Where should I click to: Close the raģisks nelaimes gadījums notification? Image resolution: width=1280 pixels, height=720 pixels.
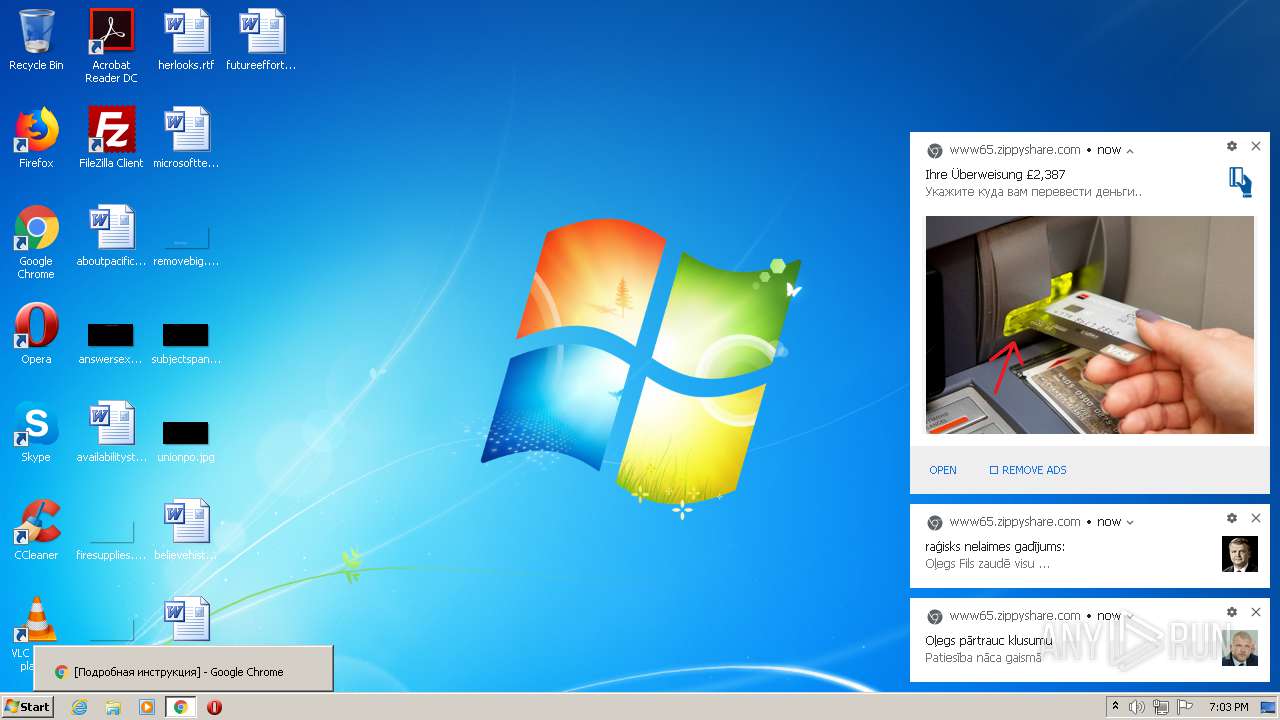point(1256,518)
